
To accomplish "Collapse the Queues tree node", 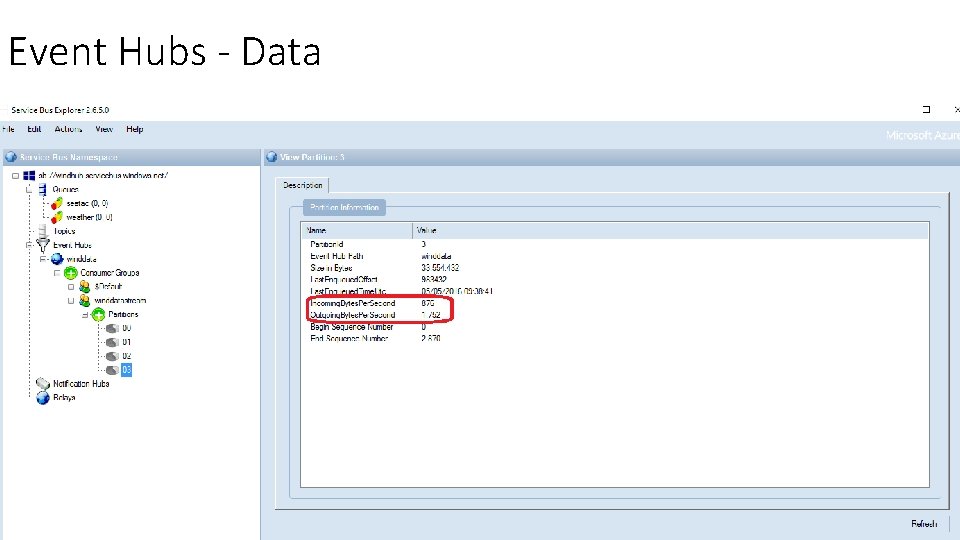I will (x=29, y=190).
